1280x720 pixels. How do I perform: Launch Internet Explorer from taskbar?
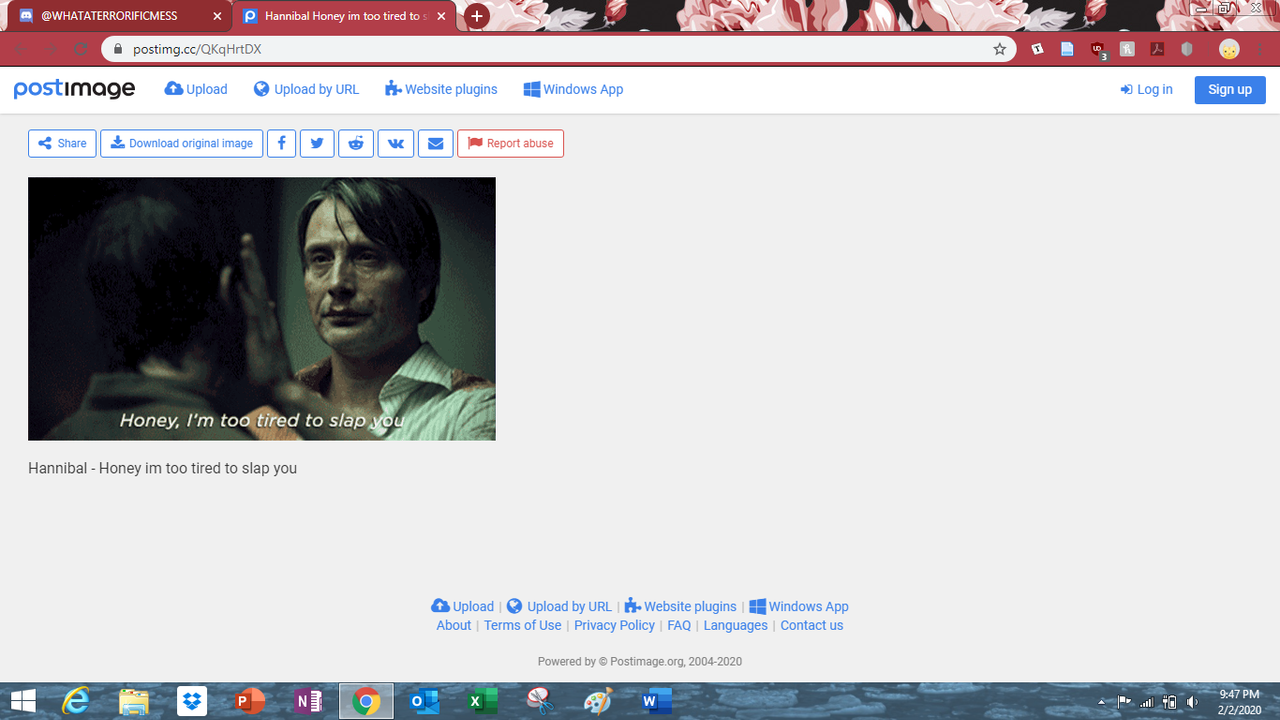76,702
